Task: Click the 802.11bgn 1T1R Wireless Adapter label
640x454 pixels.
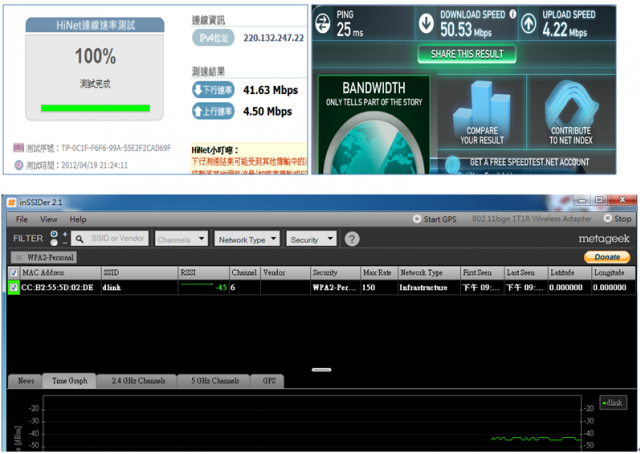Action: pos(531,219)
